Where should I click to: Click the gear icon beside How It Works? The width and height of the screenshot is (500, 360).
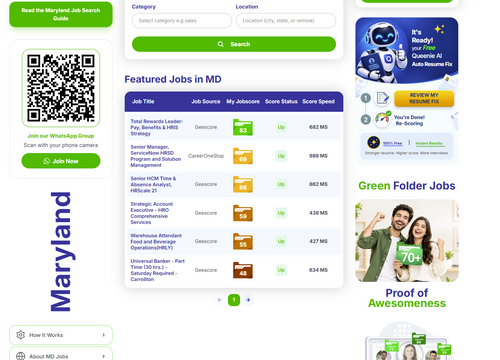[21, 335]
